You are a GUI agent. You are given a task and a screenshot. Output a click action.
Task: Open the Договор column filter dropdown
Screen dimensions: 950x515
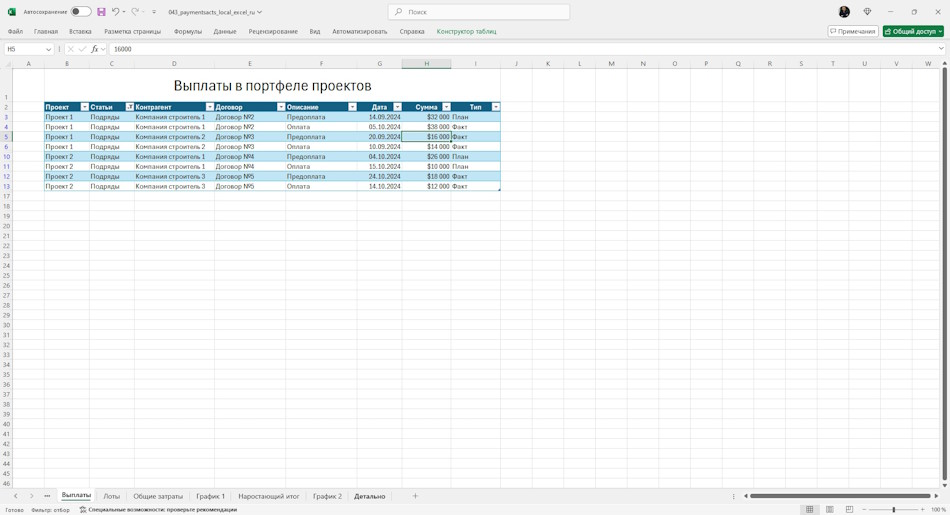281,107
